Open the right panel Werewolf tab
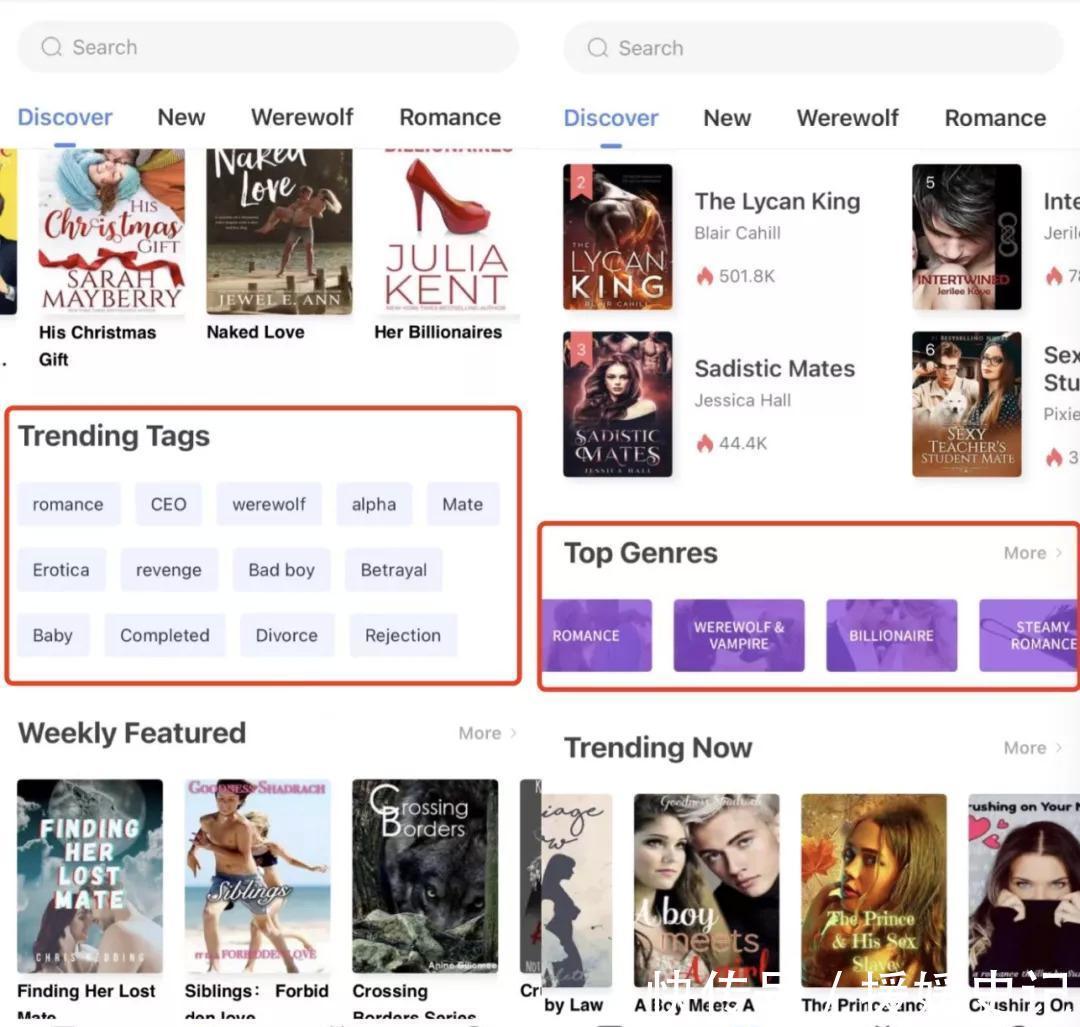This screenshot has height=1027, width=1080. 847,118
